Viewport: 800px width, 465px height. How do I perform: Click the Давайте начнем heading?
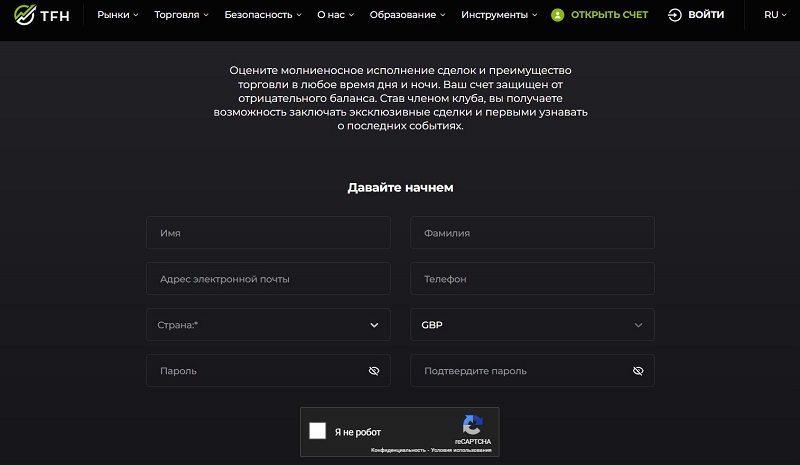[401, 187]
